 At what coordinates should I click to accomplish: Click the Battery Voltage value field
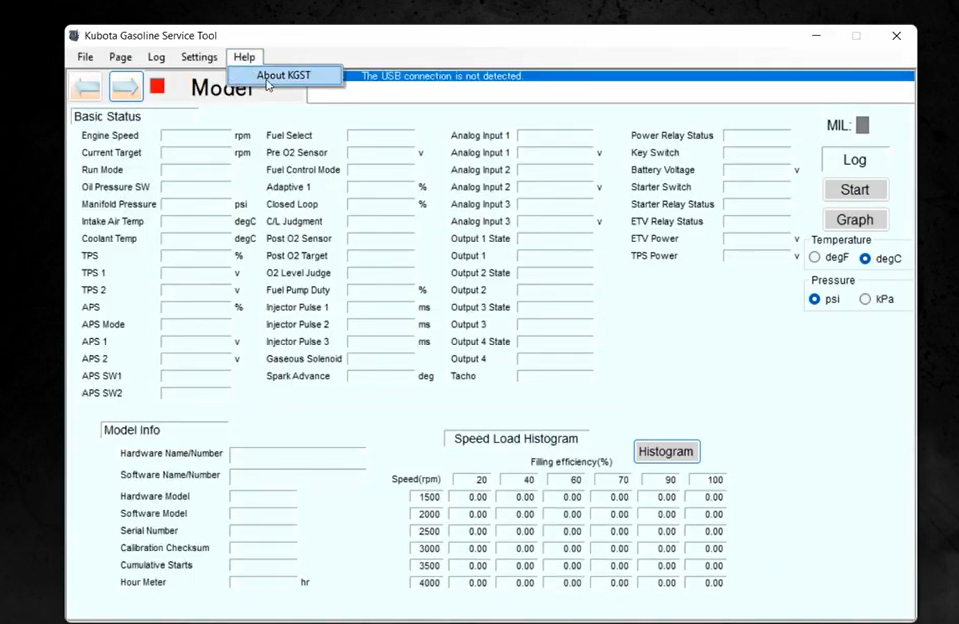click(x=757, y=171)
